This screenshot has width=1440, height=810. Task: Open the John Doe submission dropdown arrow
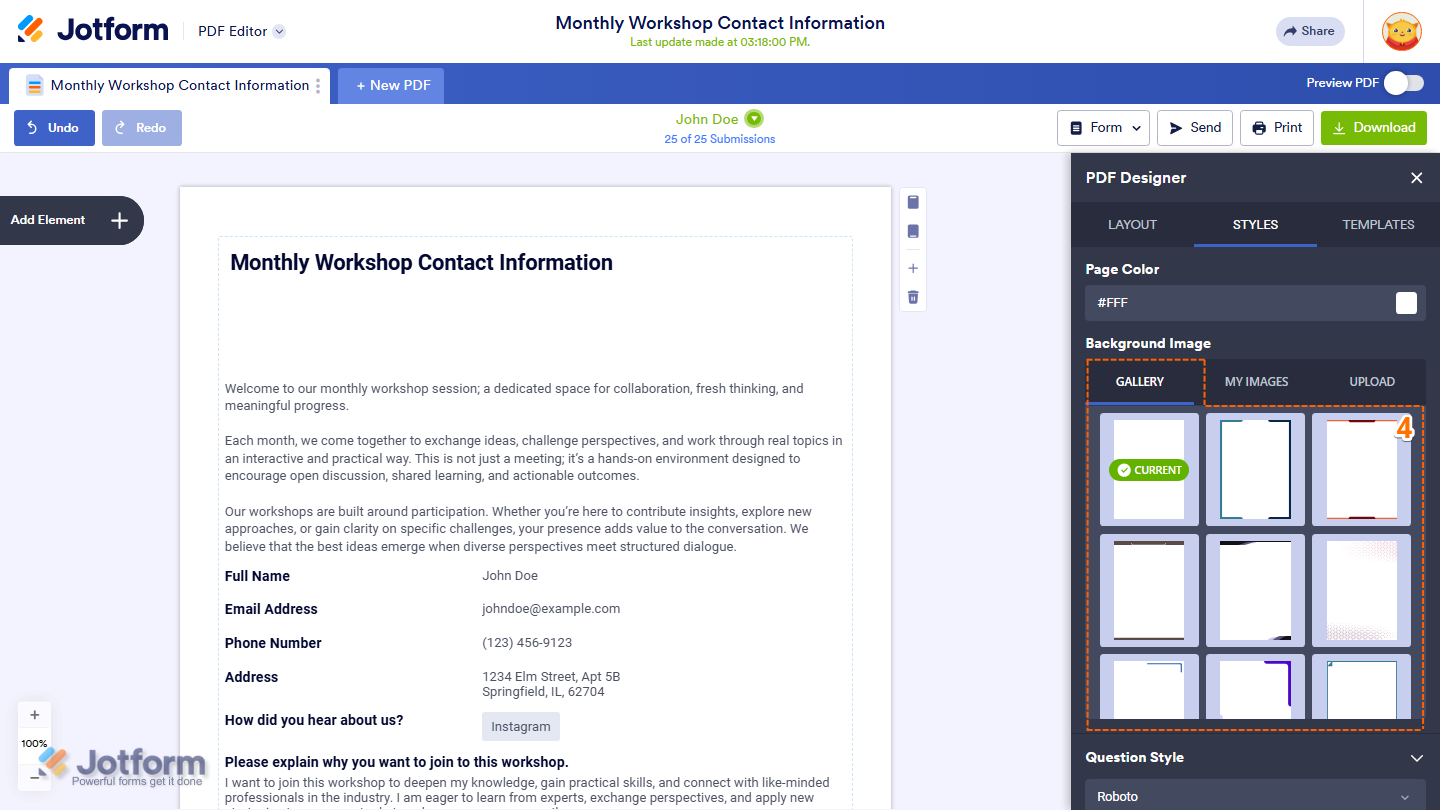pyautogui.click(x=754, y=119)
